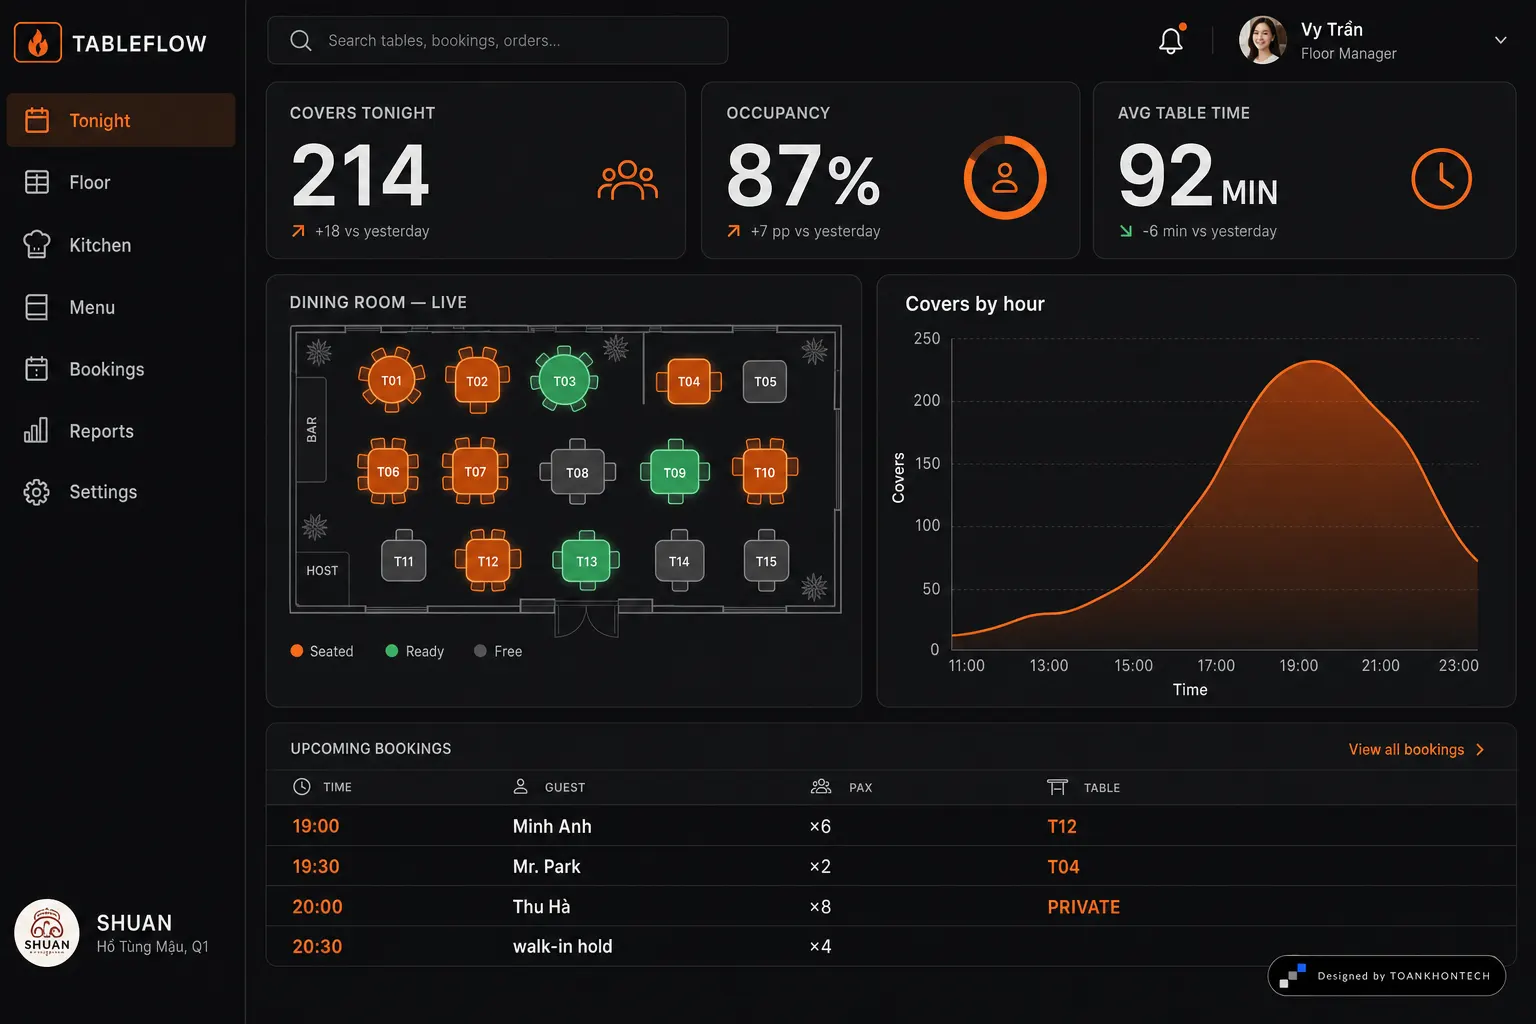The image size is (1536, 1024).
Task: Click Designed by TOANKHONTECH badge
Action: [1387, 976]
